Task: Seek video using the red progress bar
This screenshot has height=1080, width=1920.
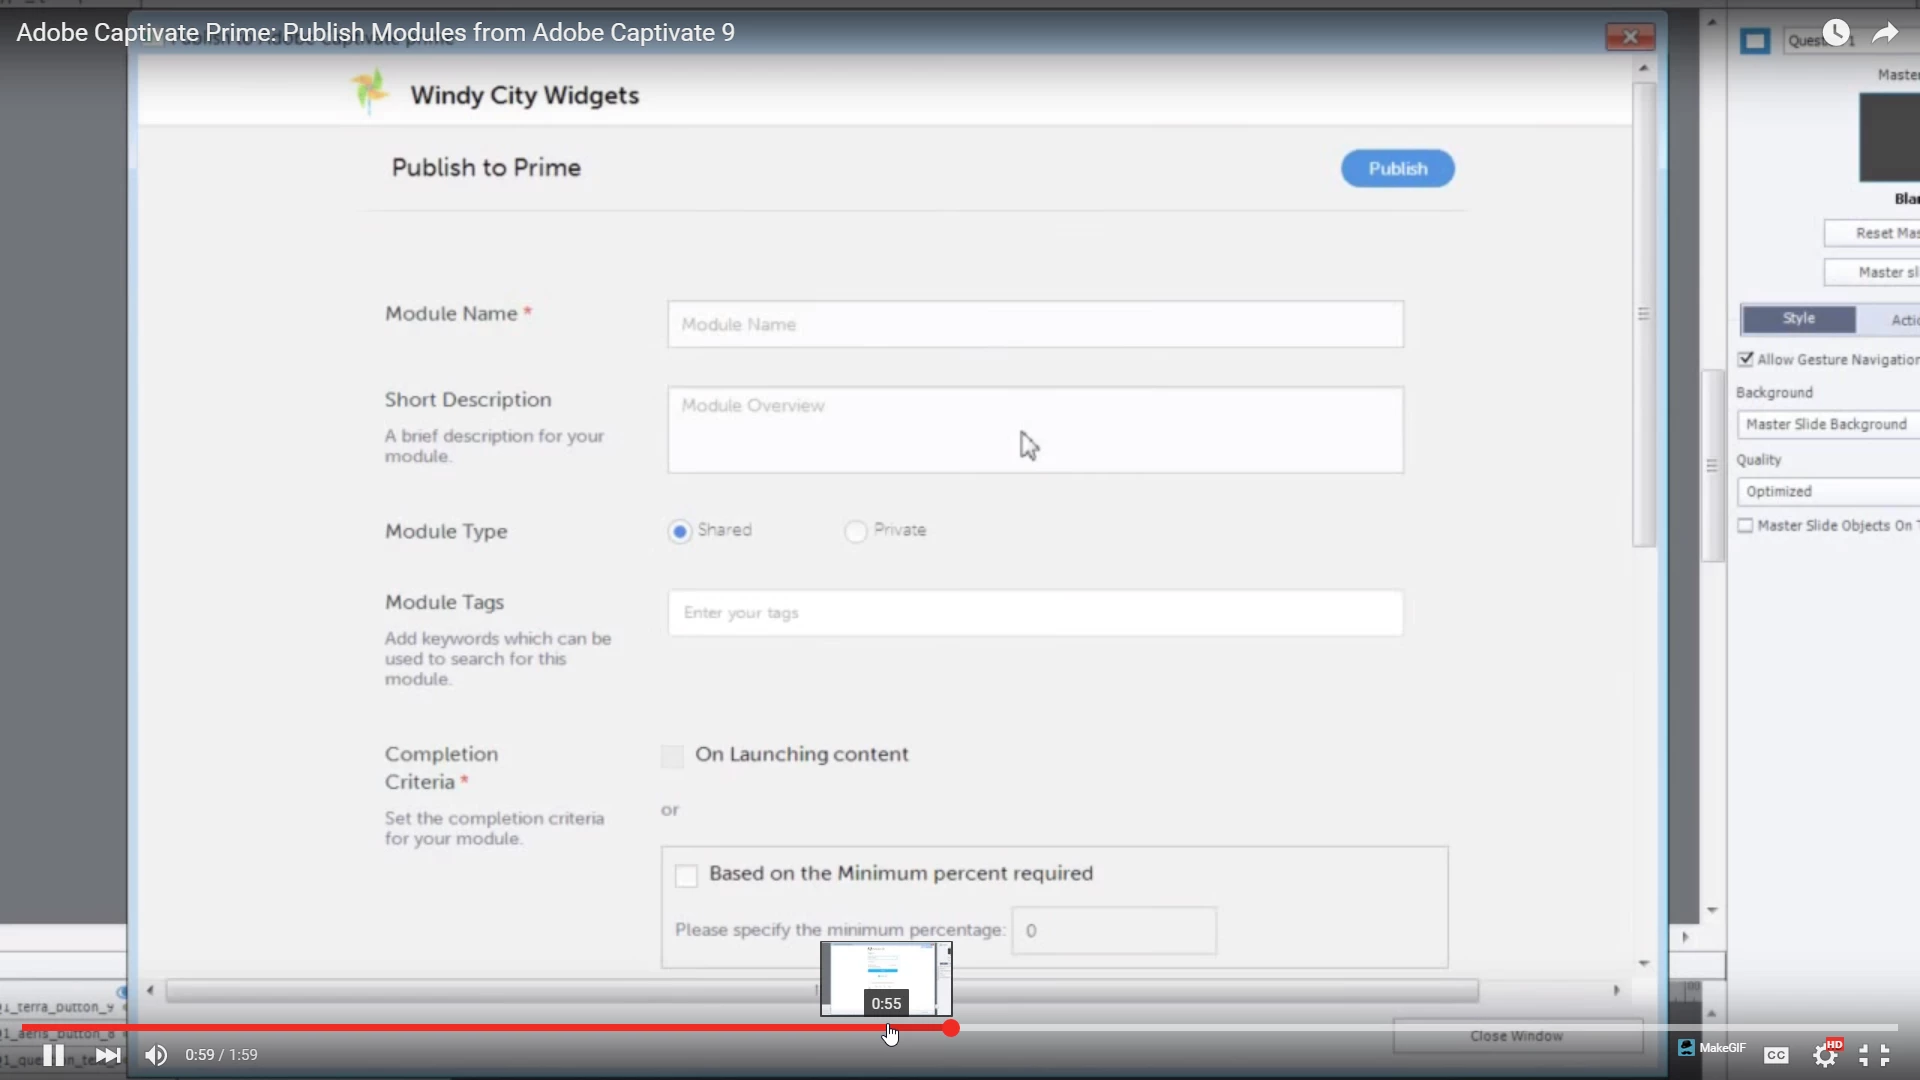Action: (x=500, y=1027)
